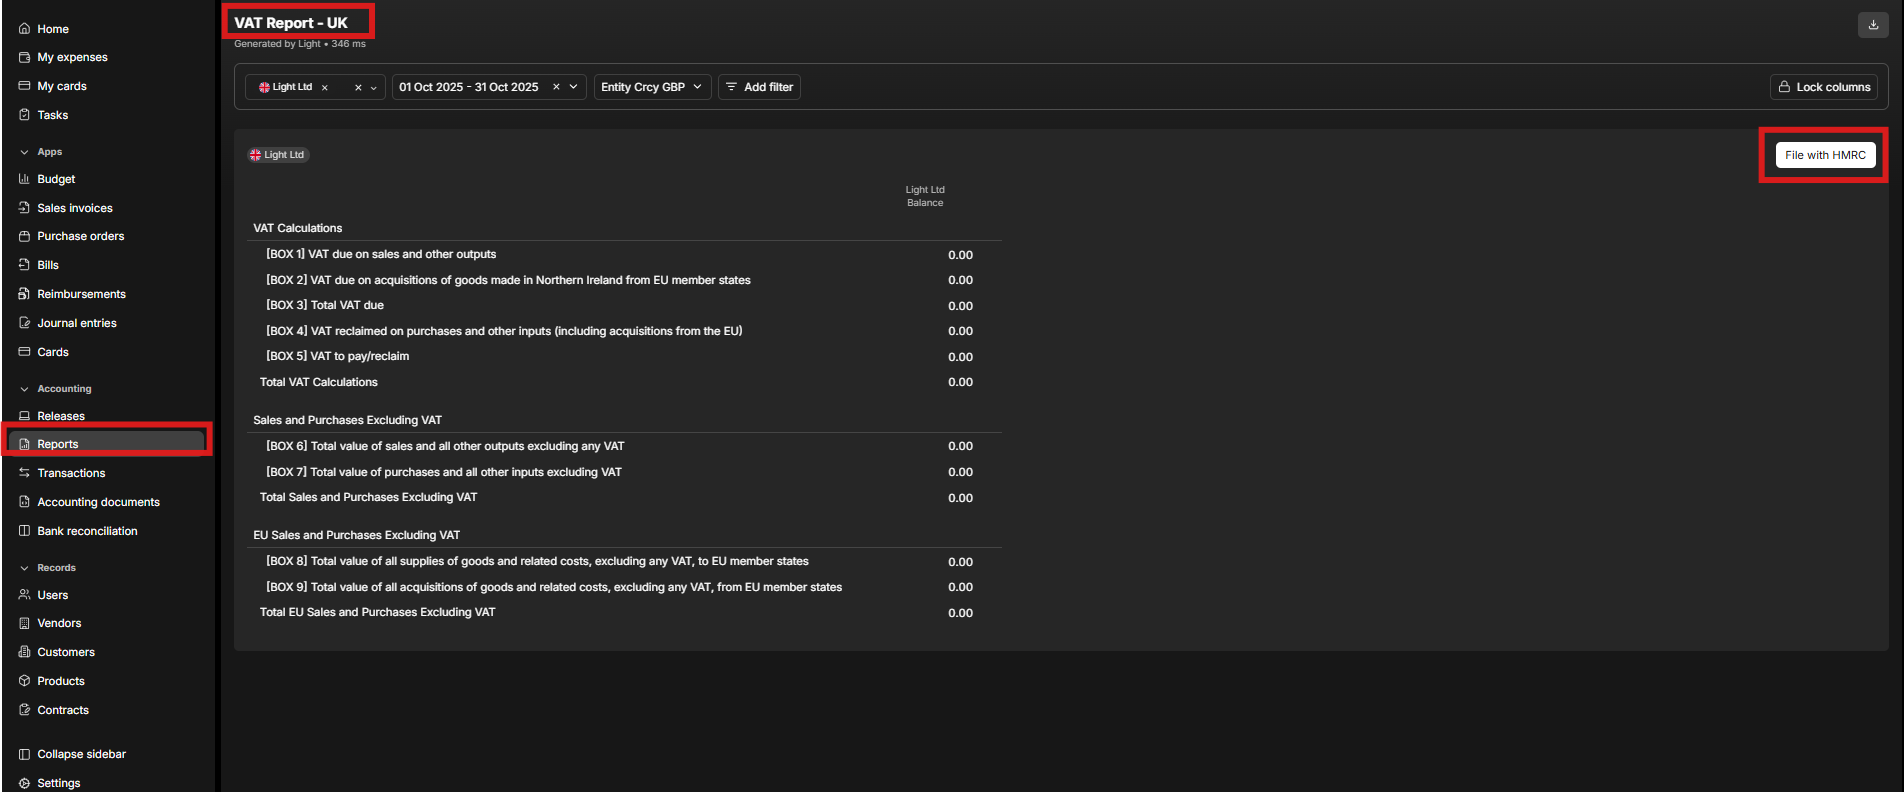Click the Home icon in sidebar

[x=24, y=29]
